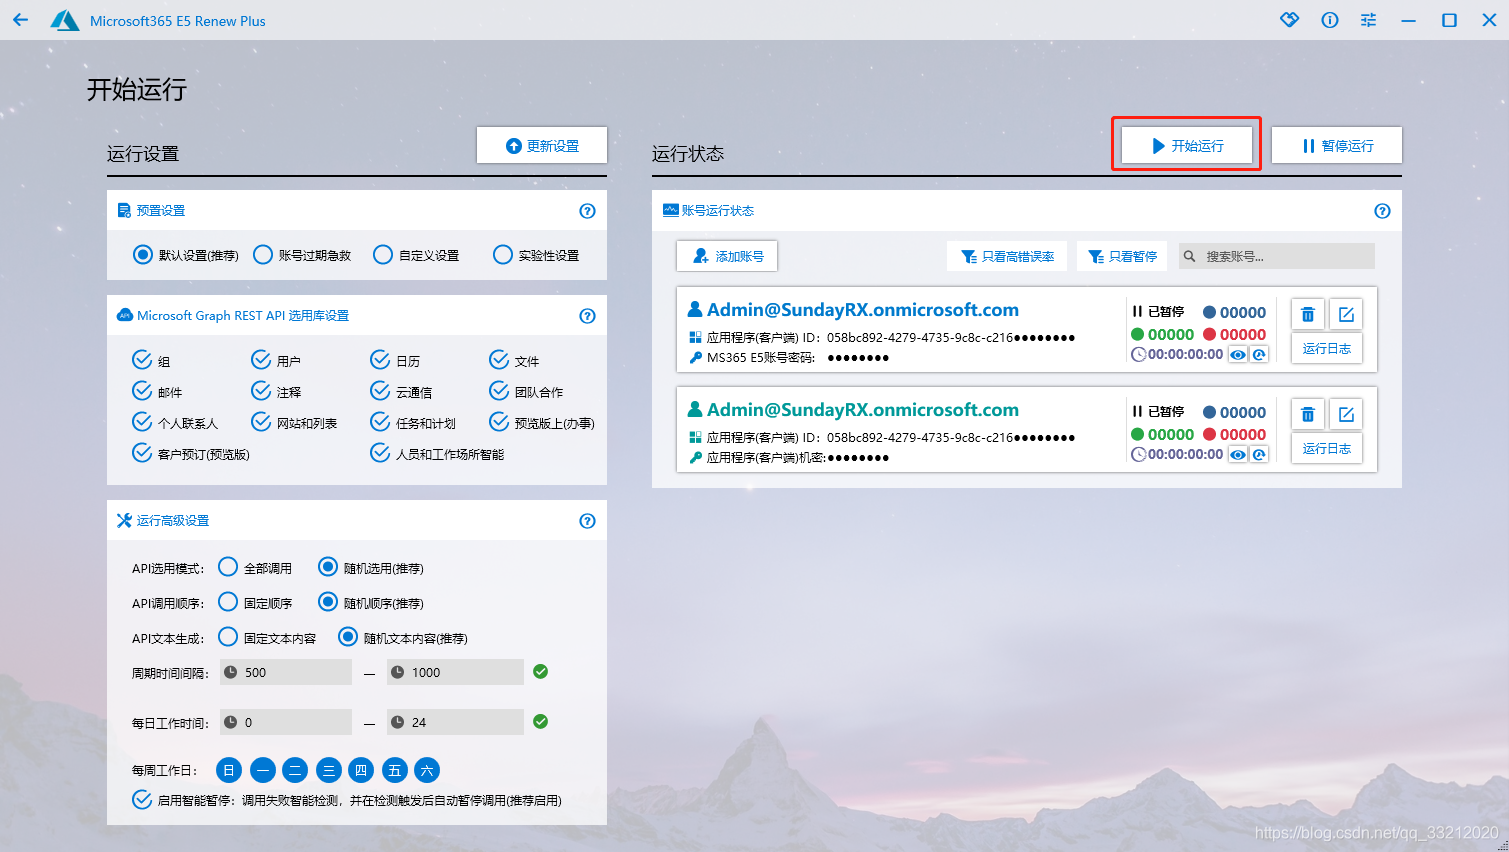Open settings sliders icon in title bar
Viewport: 1509px width, 852px height.
(x=1368, y=20)
